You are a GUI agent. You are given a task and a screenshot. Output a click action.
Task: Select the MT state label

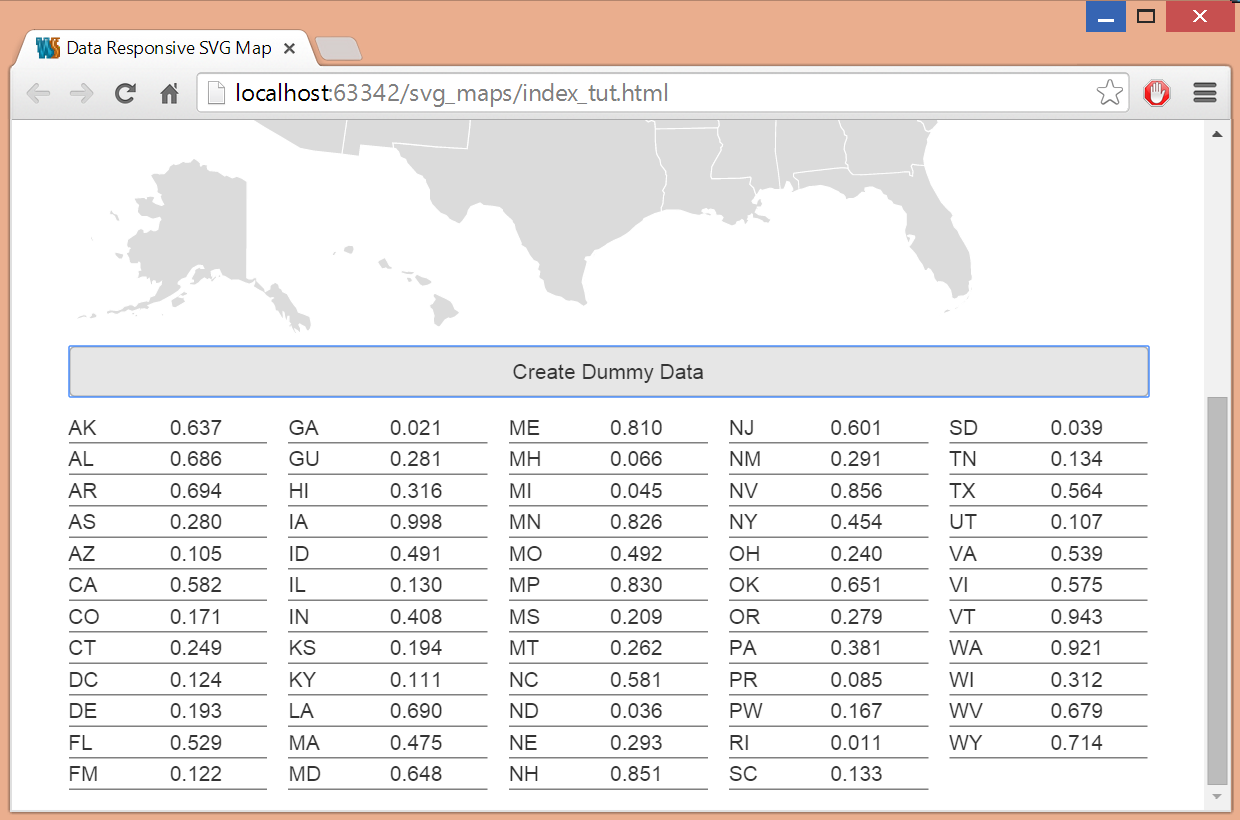point(524,648)
